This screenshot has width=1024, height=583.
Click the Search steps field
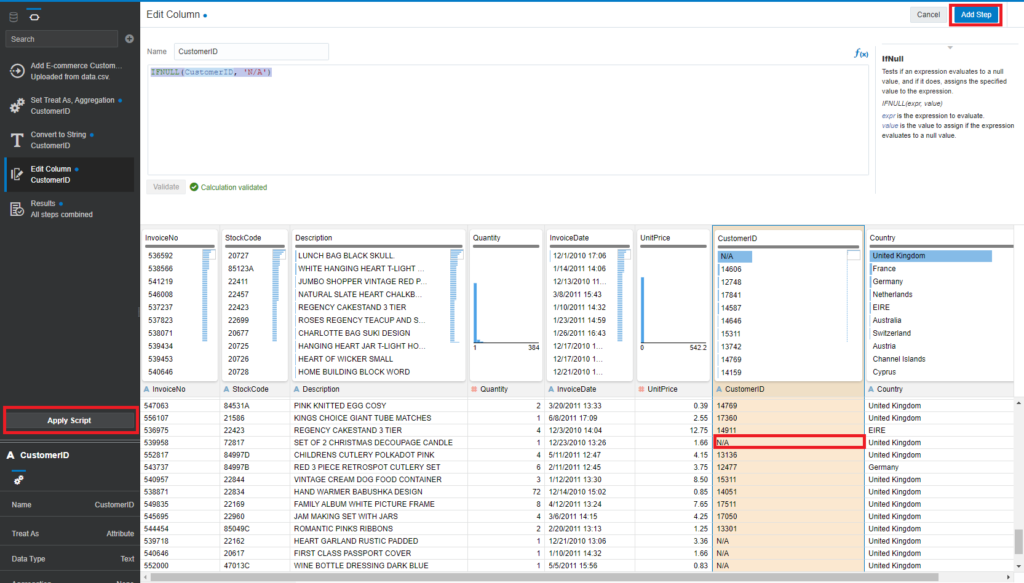(61, 39)
